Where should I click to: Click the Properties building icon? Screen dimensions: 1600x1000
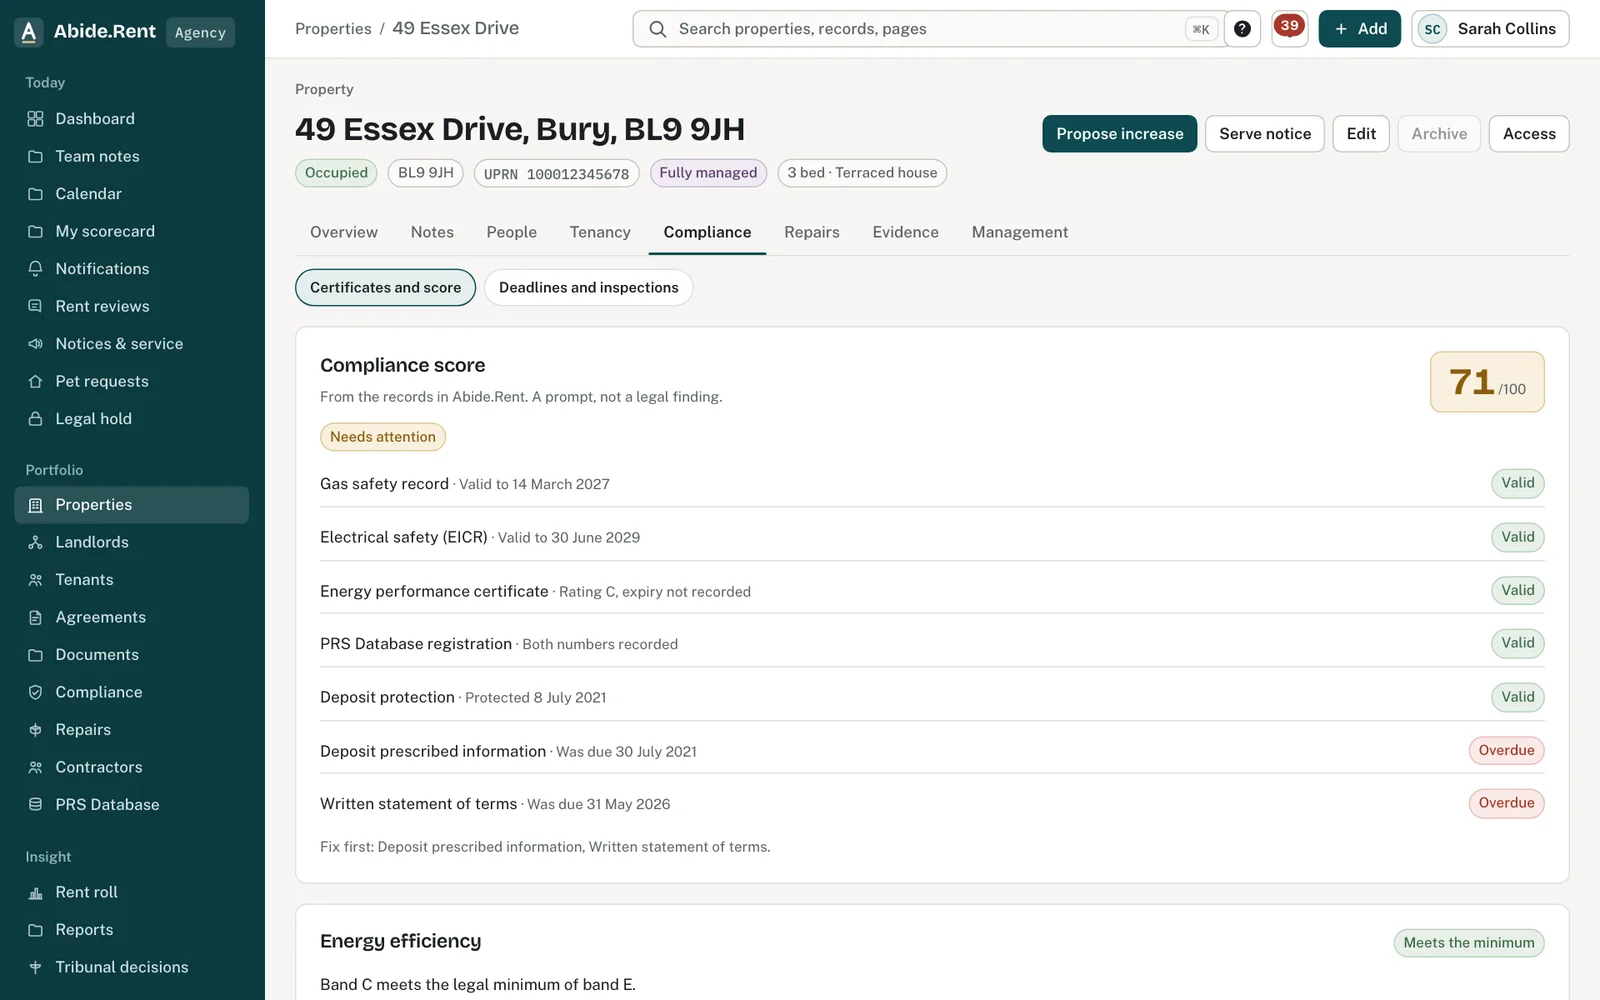pos(35,505)
